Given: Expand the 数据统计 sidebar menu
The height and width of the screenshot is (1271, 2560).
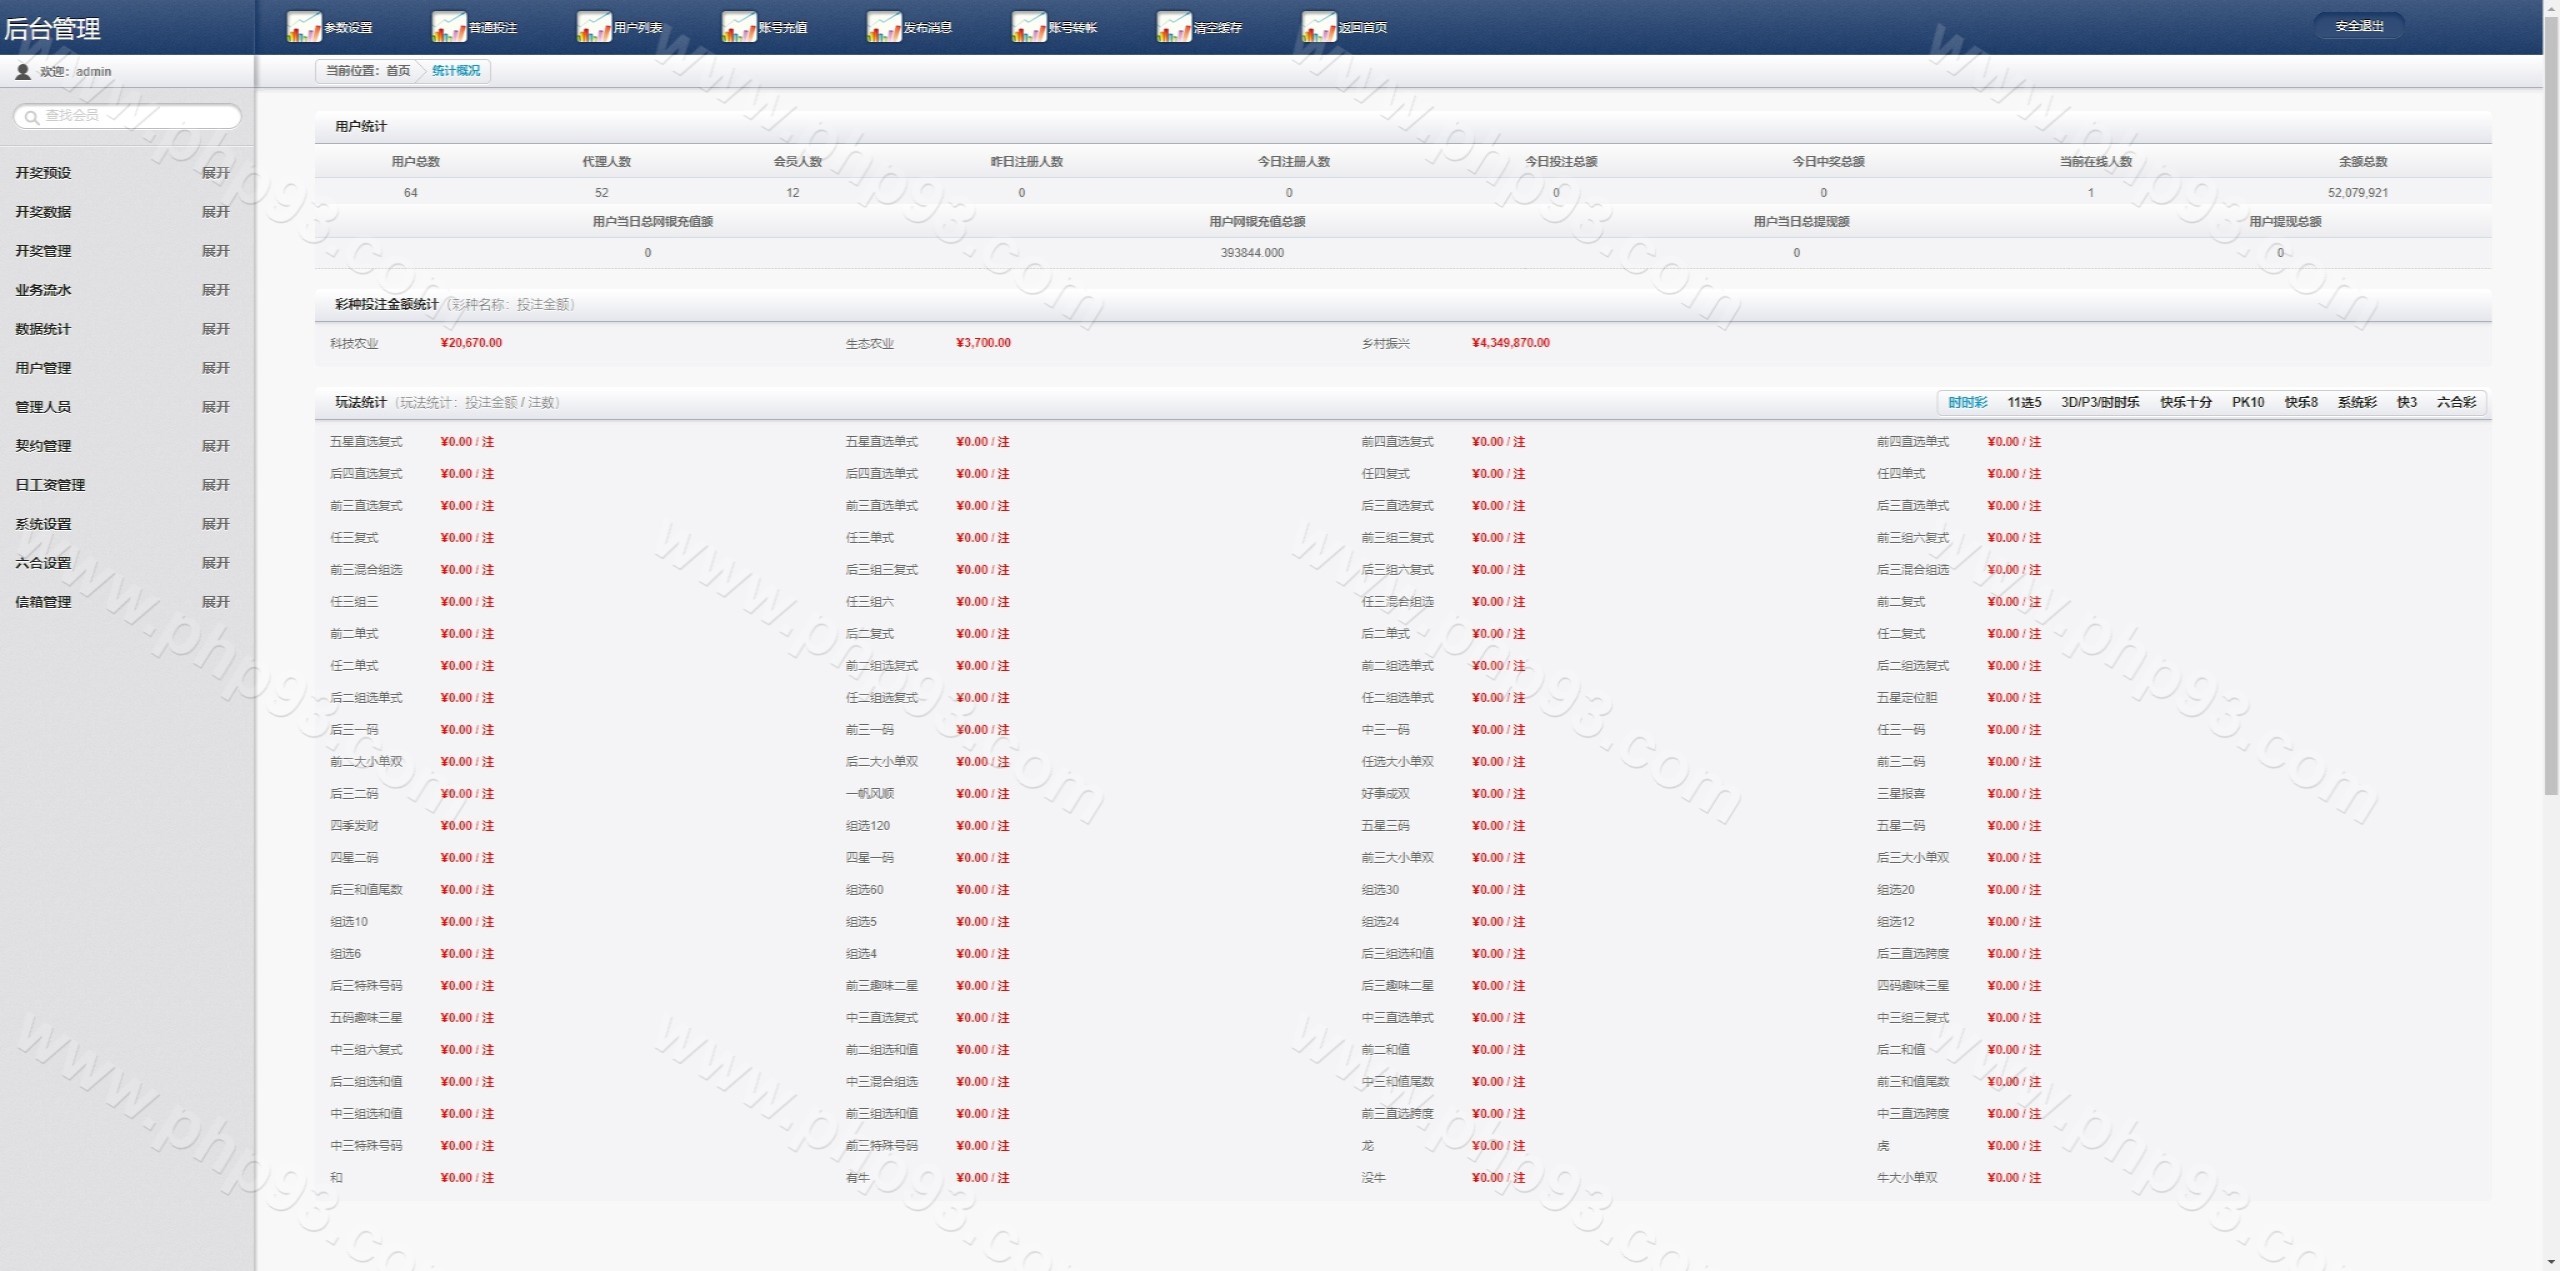Looking at the screenshot, I should pos(215,329).
